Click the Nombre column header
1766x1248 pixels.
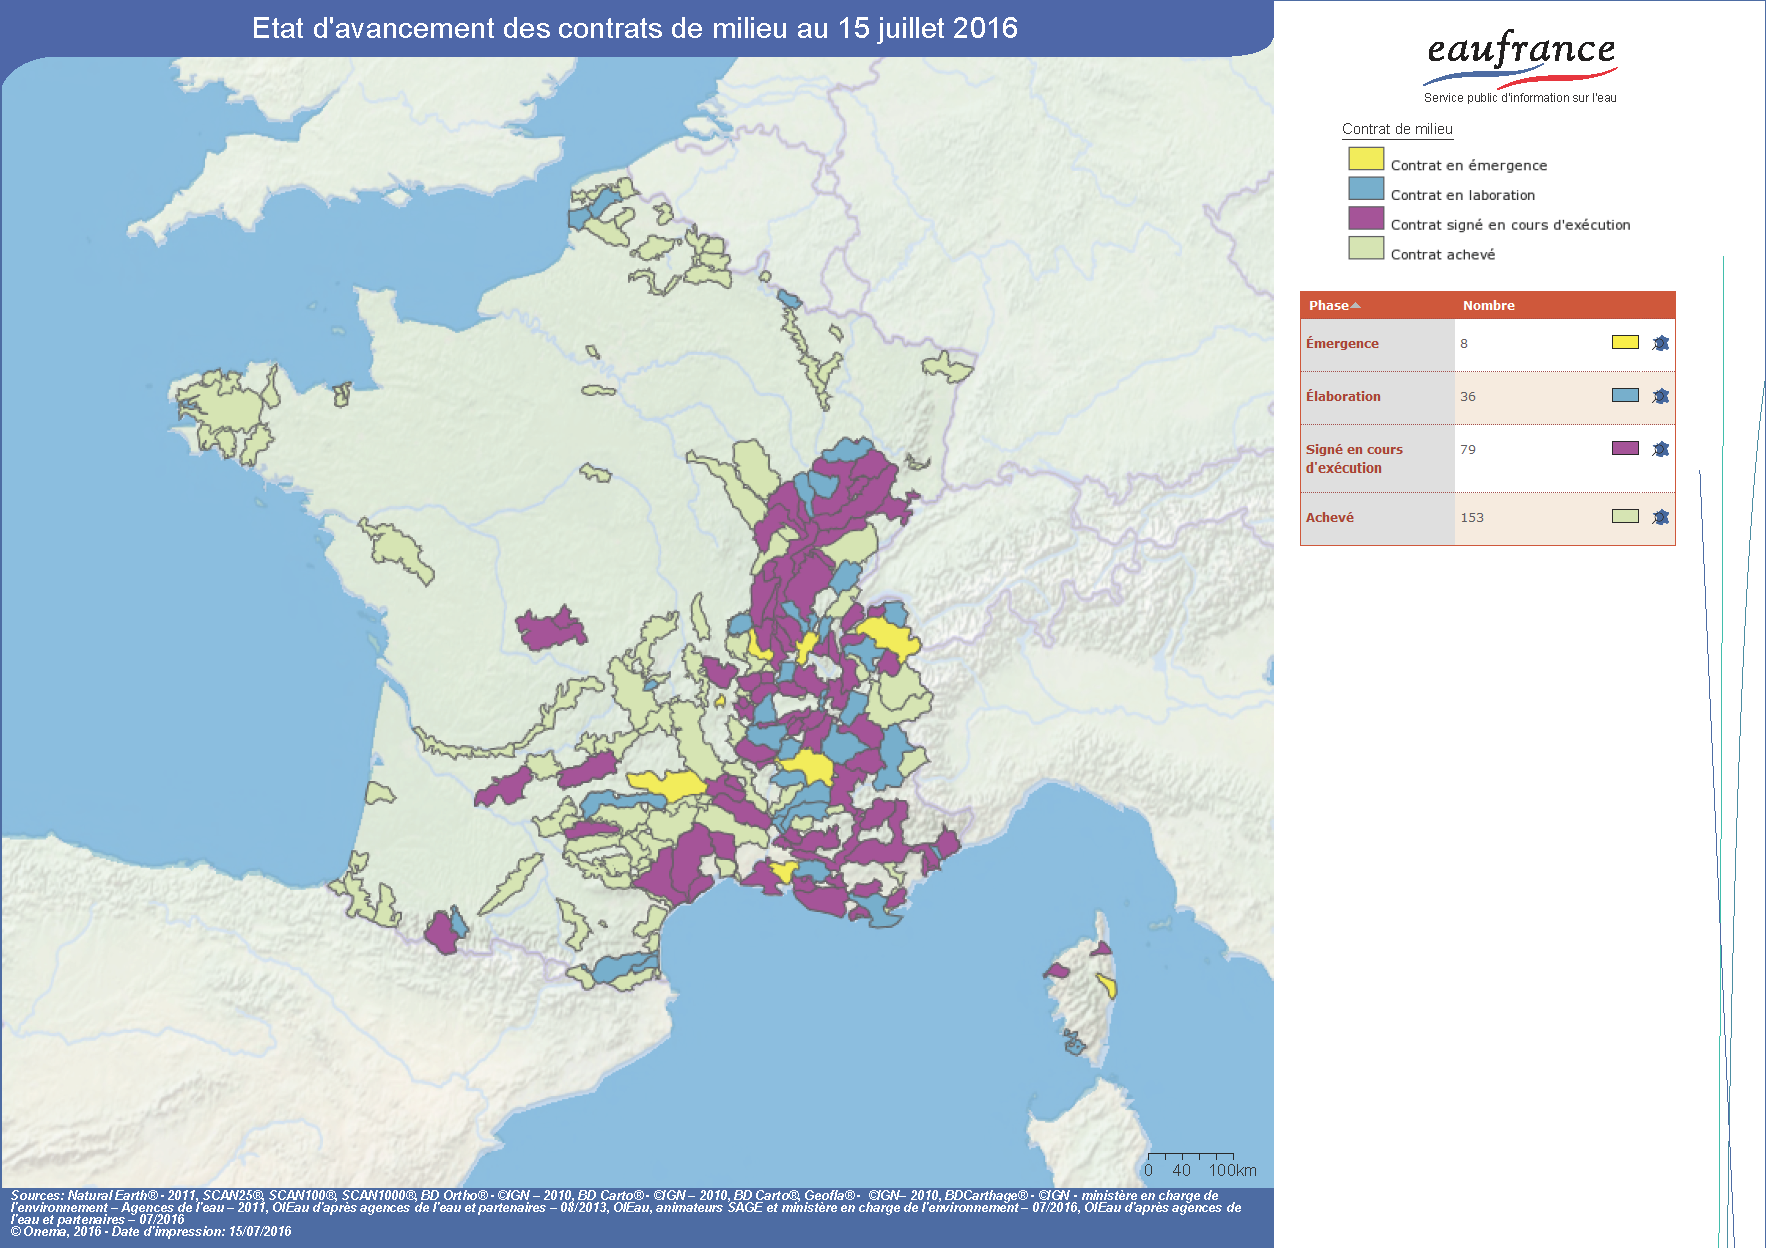tap(1488, 306)
